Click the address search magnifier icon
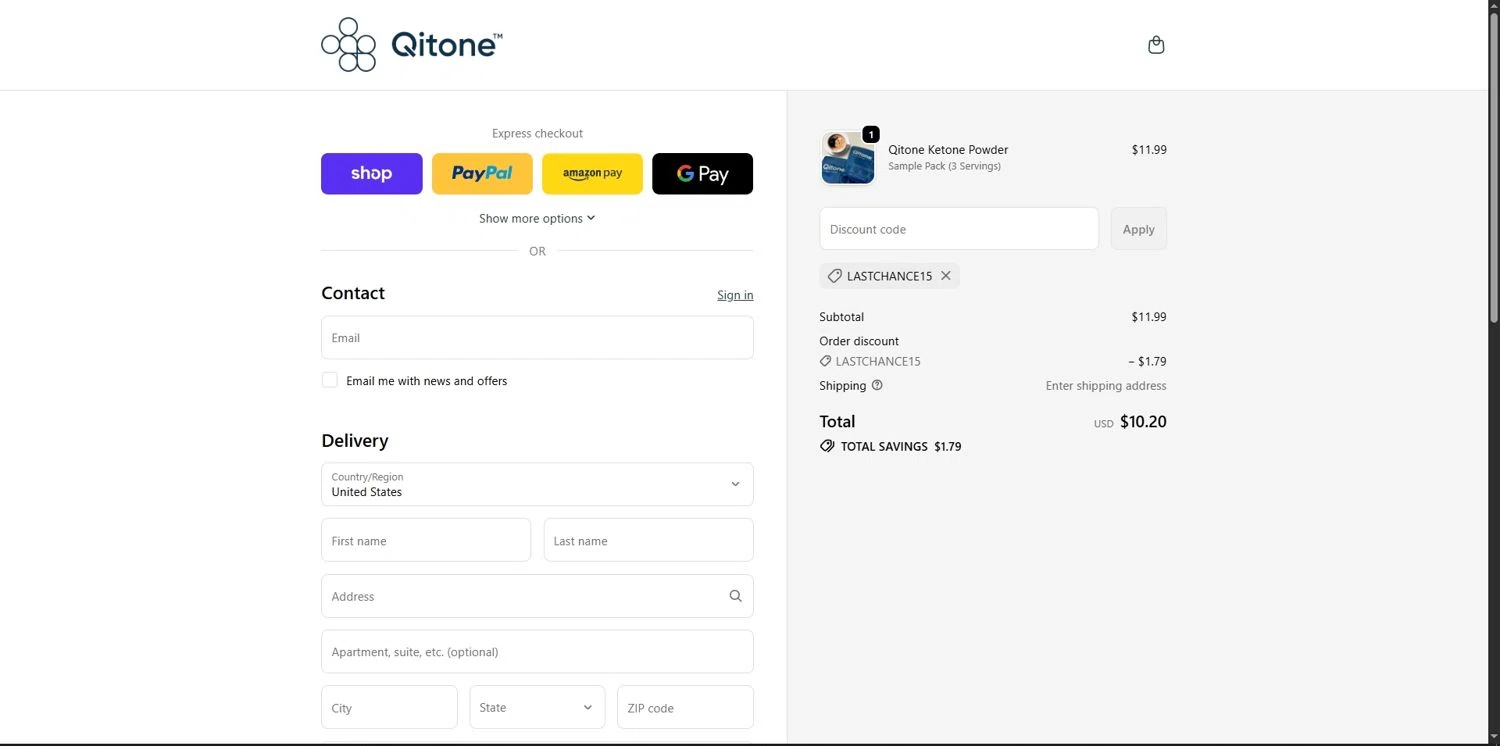This screenshot has width=1500, height=746. 735,596
